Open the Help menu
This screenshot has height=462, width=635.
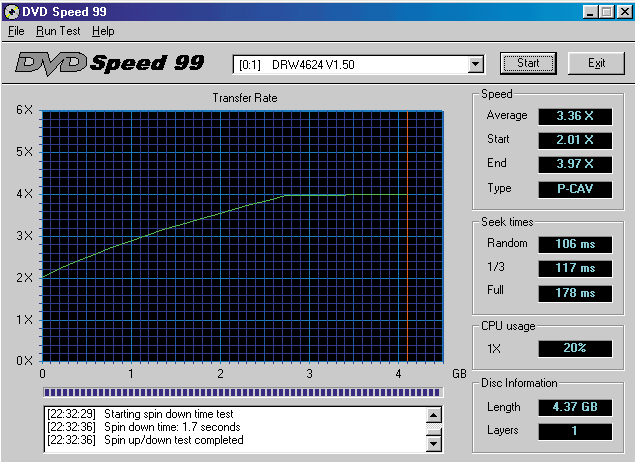tap(103, 31)
